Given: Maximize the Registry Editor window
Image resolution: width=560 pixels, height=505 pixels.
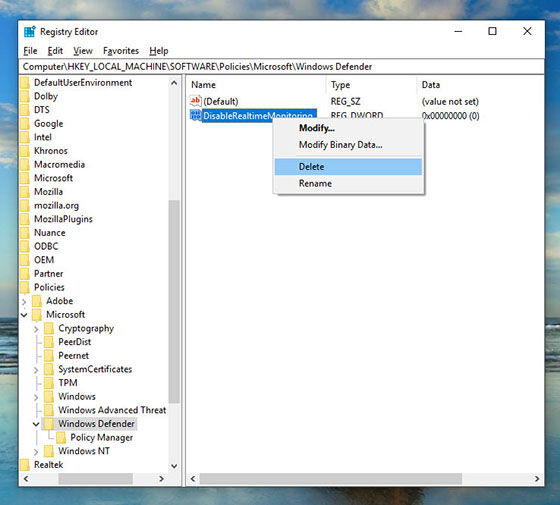Looking at the screenshot, I should coord(492,31).
